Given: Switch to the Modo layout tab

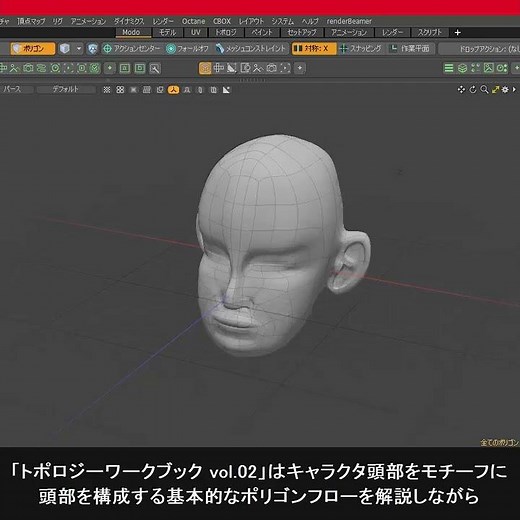Looking at the screenshot, I should [133, 32].
